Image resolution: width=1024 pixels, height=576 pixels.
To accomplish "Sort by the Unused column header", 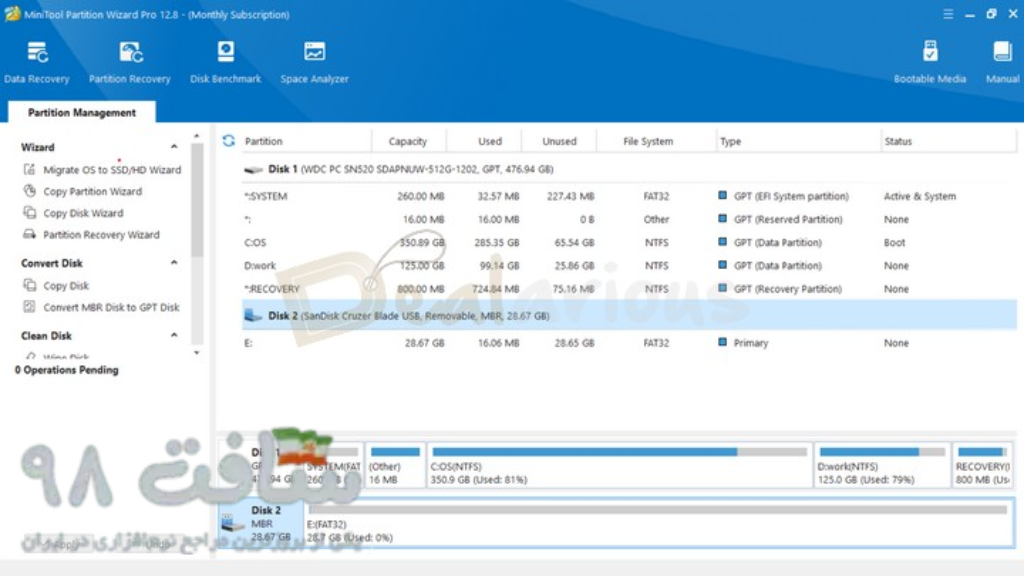I will coord(560,141).
